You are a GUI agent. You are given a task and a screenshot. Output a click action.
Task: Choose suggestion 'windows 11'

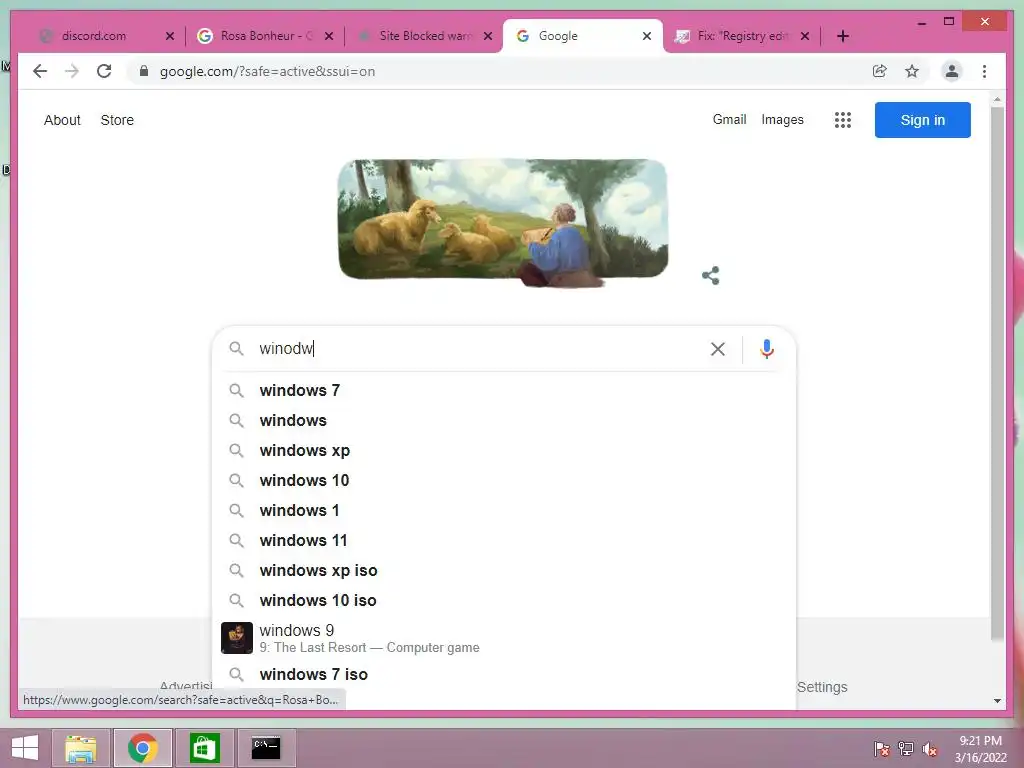[504, 541]
